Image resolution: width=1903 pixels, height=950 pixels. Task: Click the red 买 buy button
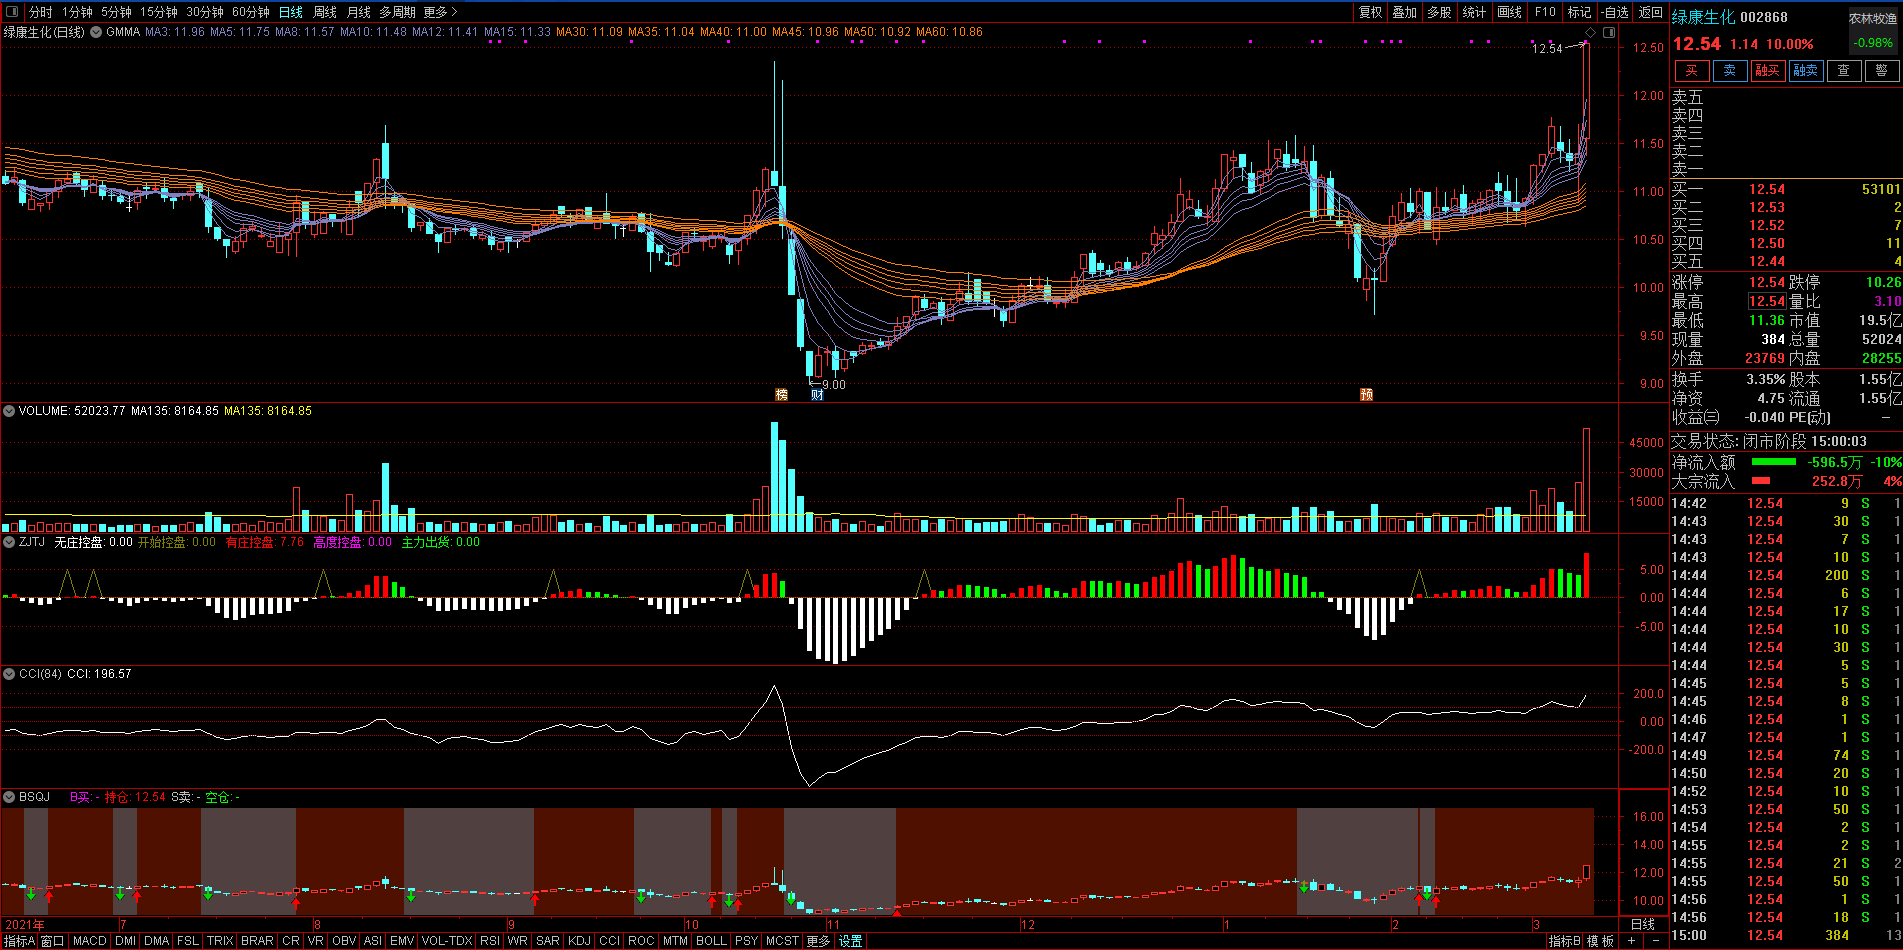(x=1691, y=70)
